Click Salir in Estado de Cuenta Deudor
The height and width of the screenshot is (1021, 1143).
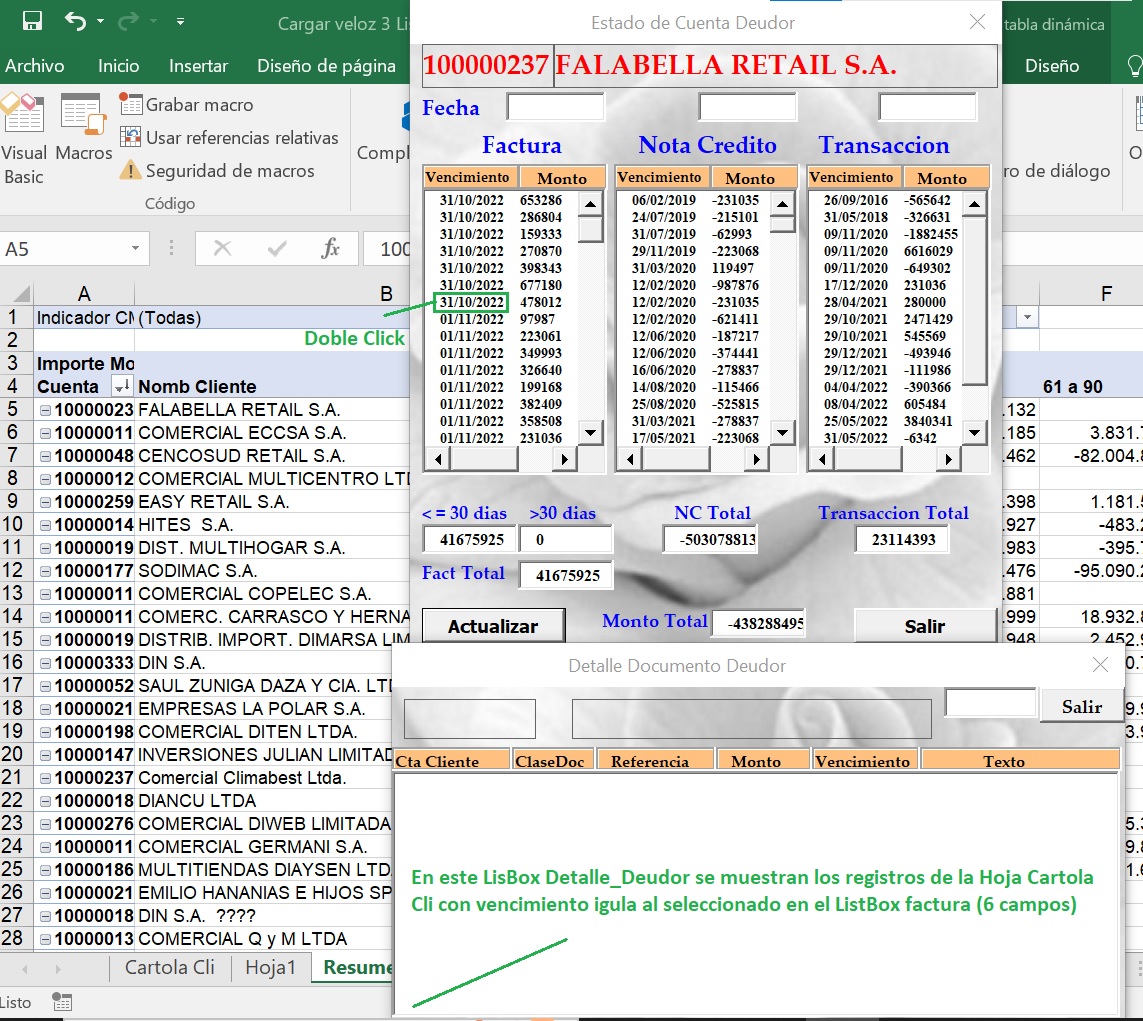(925, 626)
